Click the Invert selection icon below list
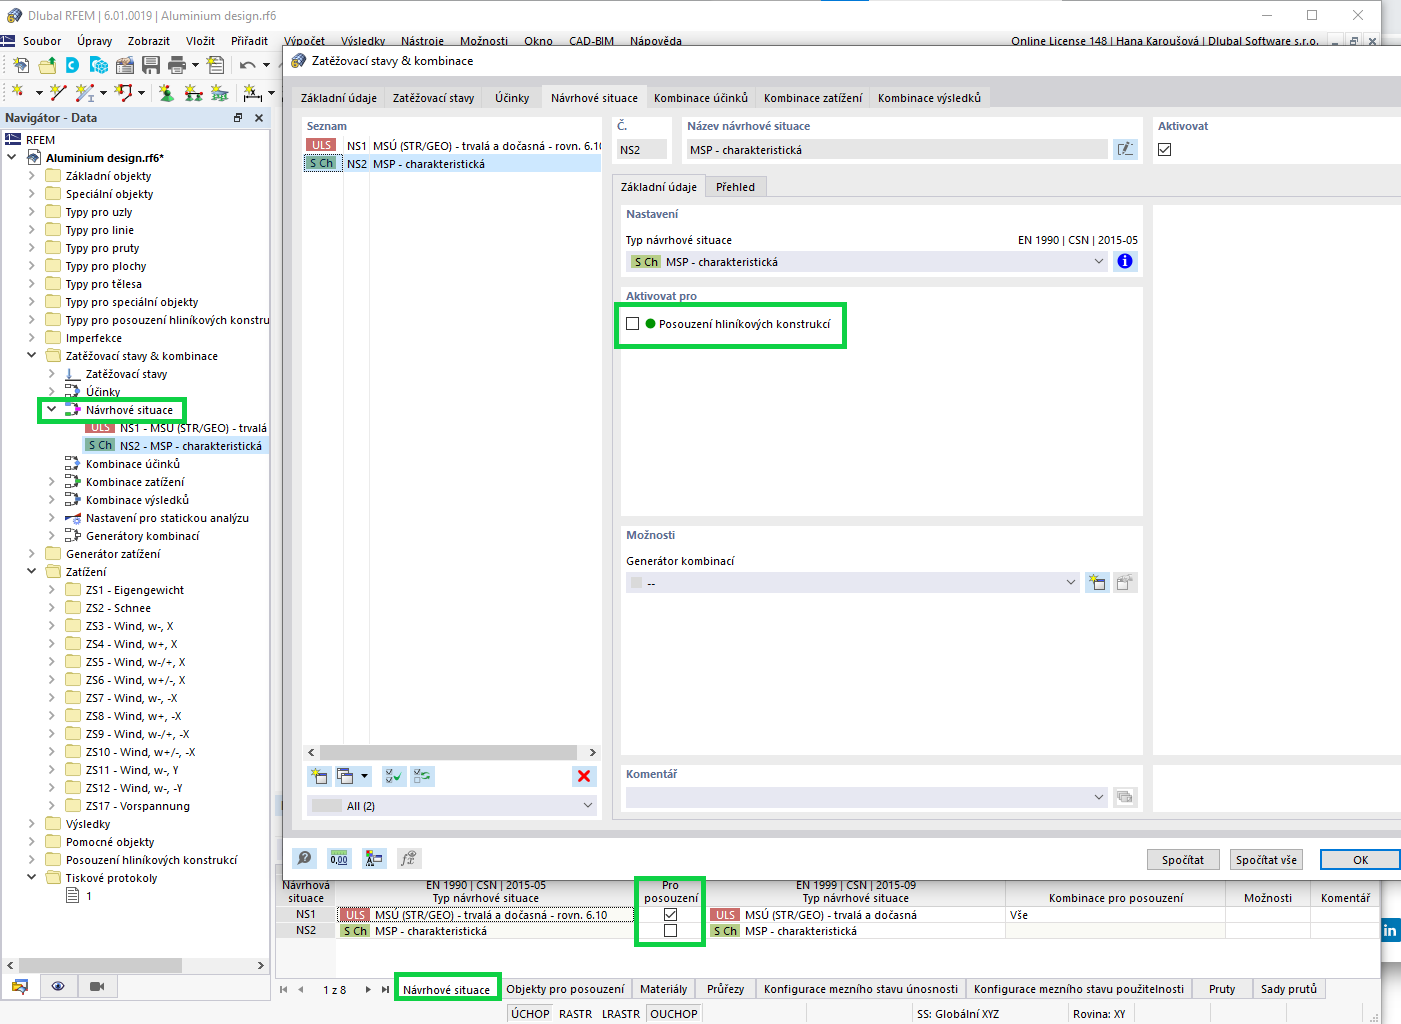1401x1024 pixels. 422,776
